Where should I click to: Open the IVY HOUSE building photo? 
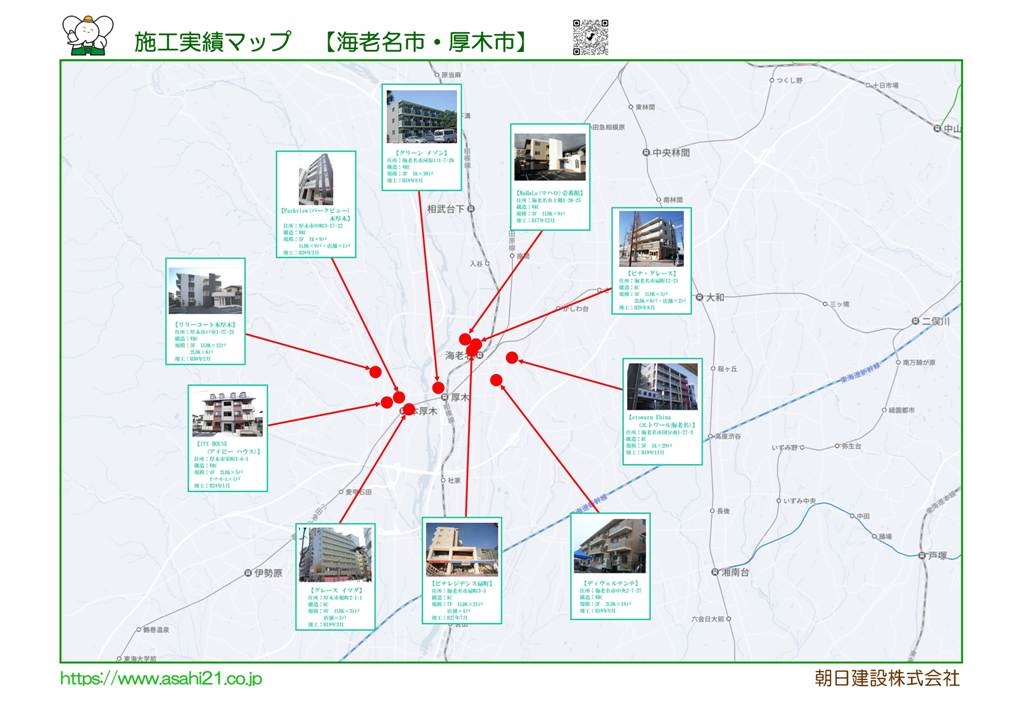[227, 414]
